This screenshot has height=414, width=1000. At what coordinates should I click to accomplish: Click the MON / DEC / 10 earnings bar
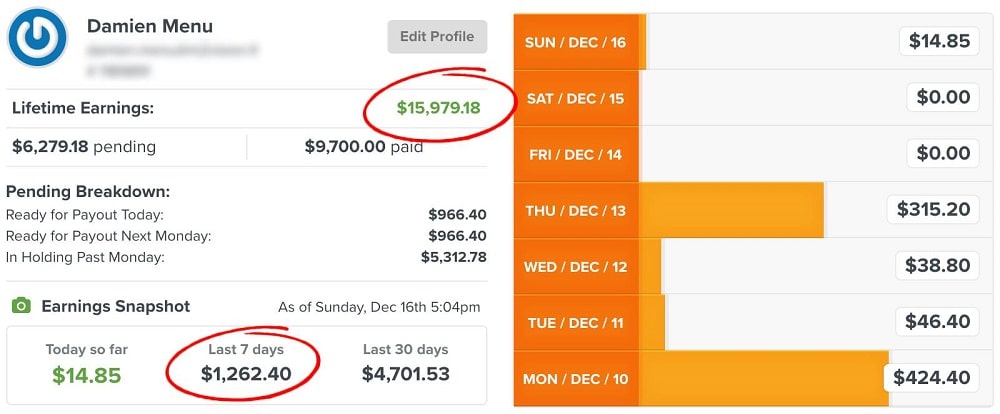(x=763, y=378)
